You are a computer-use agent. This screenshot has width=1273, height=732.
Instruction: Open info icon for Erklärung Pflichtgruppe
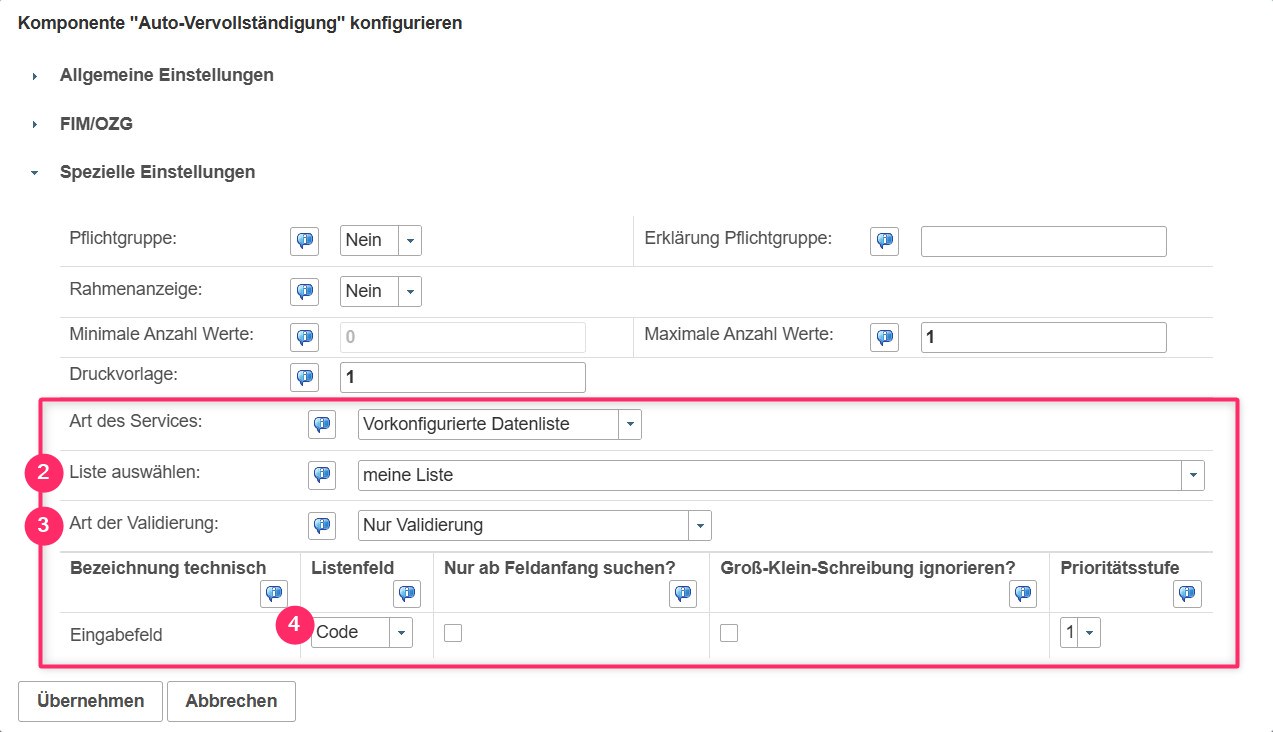coord(884,241)
